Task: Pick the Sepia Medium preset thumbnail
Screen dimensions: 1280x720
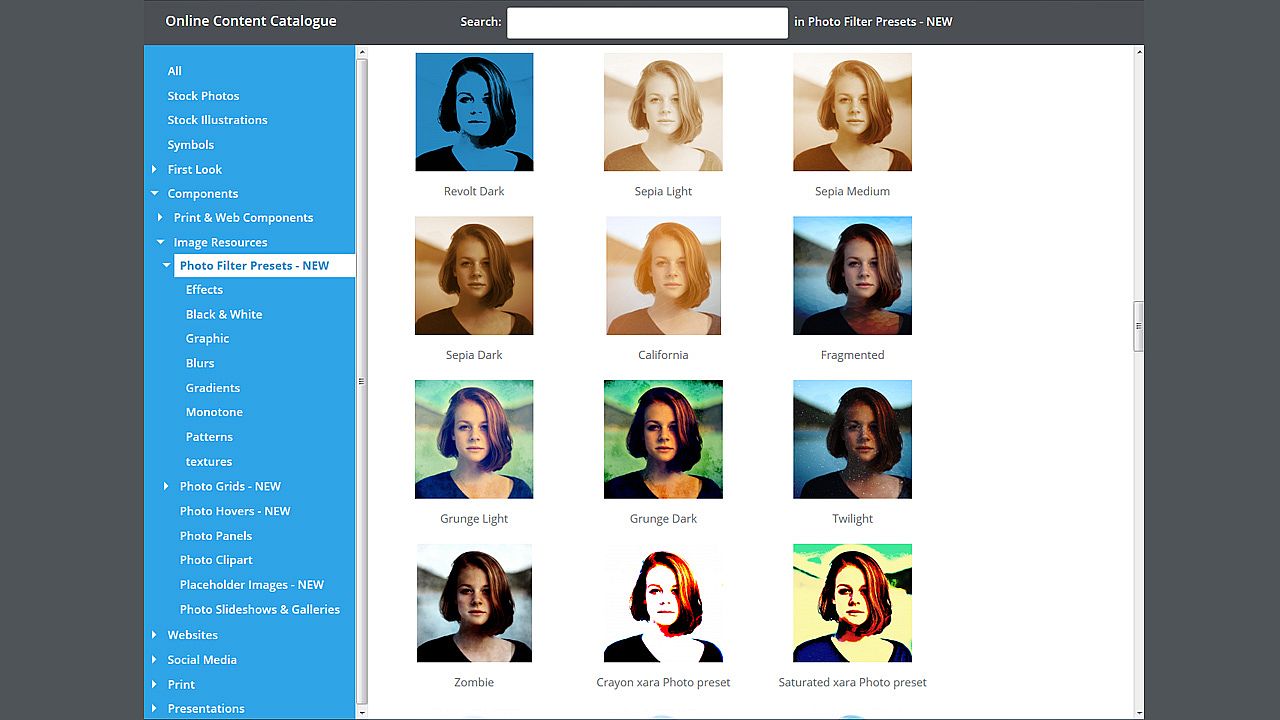Action: (x=852, y=112)
